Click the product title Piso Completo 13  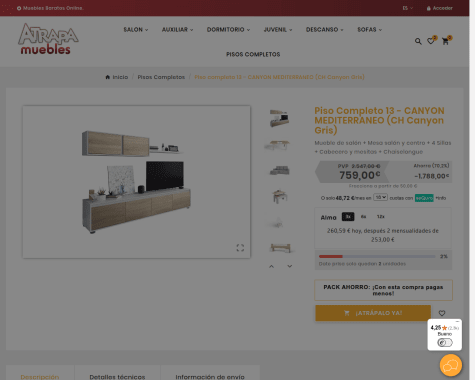pyautogui.click(x=379, y=120)
